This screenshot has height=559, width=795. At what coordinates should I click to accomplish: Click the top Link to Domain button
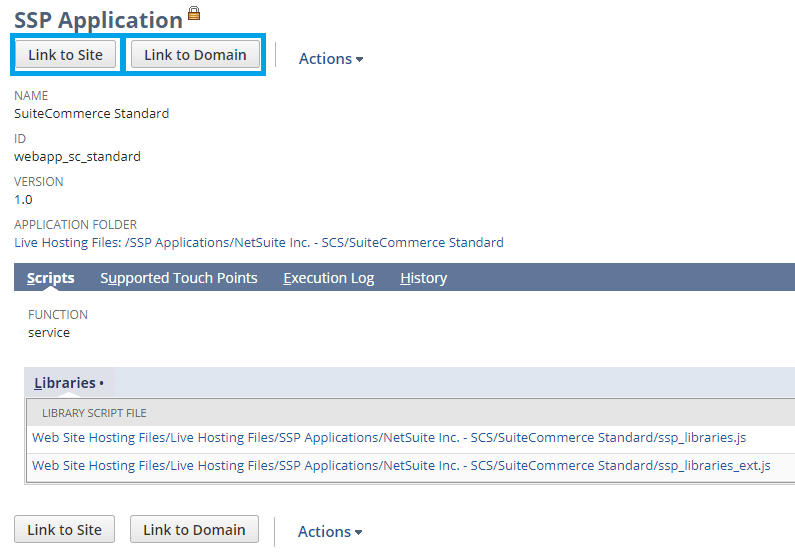(x=195, y=54)
